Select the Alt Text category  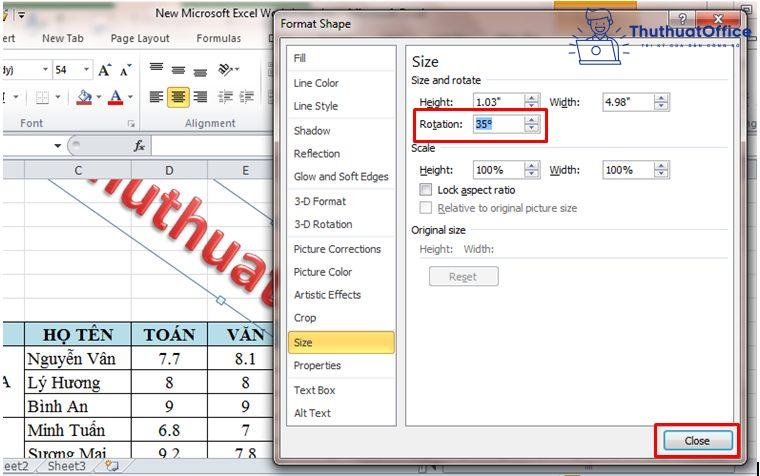tap(341, 413)
